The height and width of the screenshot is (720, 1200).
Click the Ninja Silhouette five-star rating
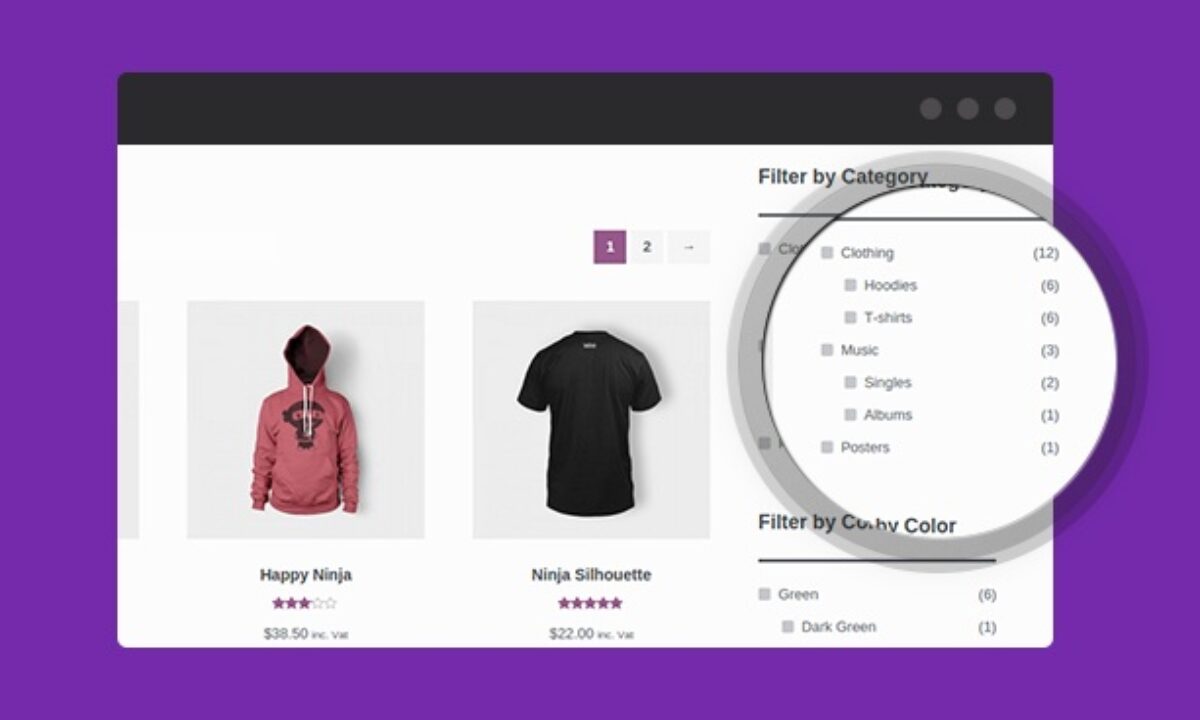point(590,603)
